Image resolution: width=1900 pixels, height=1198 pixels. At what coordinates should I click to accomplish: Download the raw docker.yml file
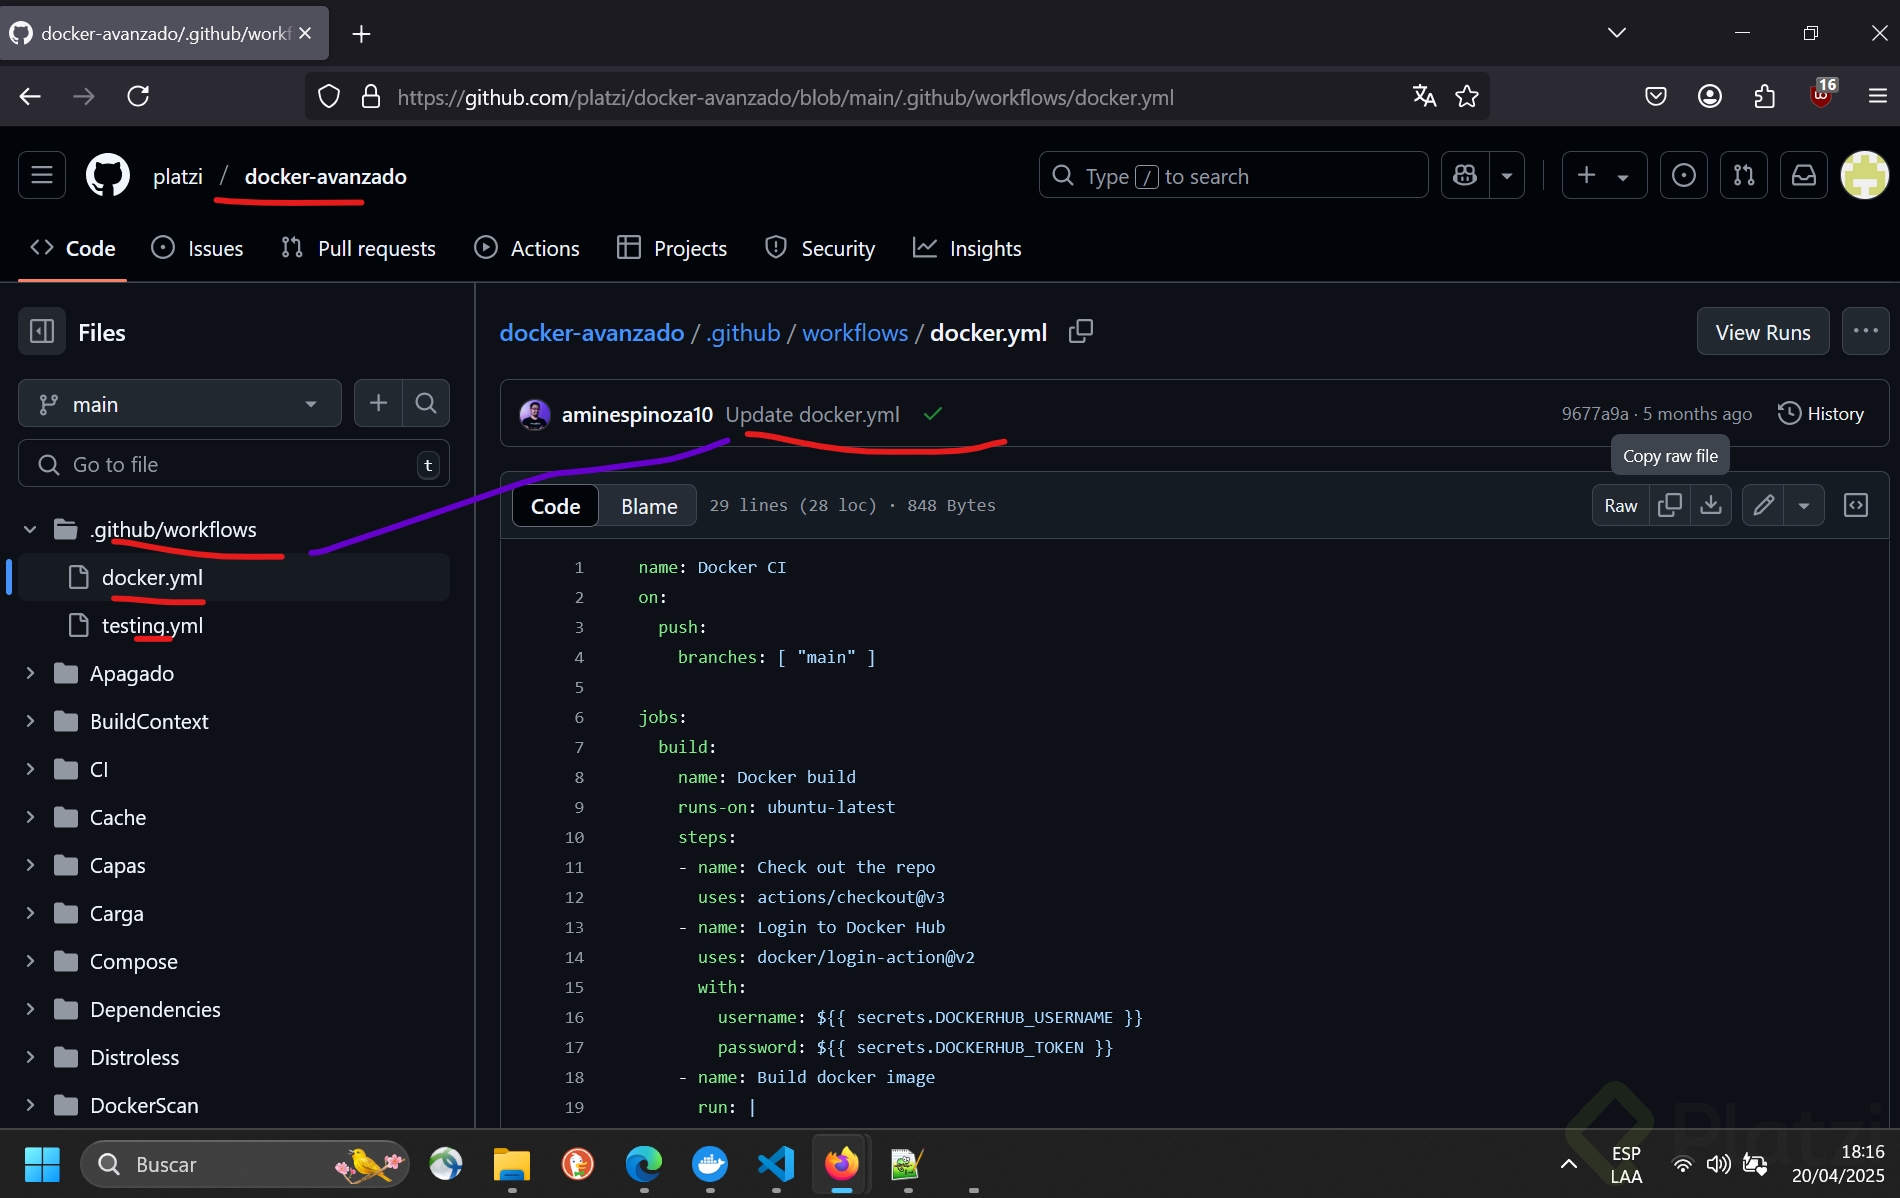click(x=1711, y=505)
